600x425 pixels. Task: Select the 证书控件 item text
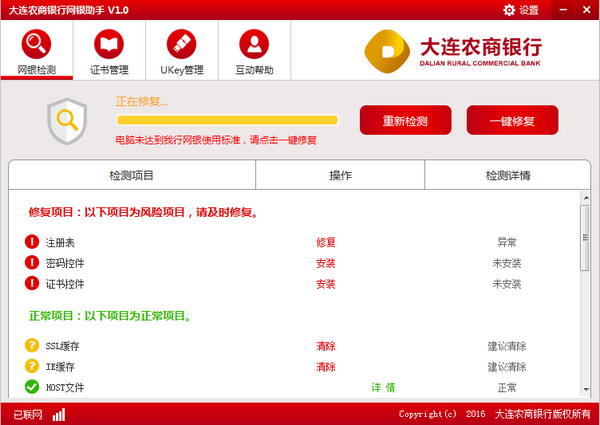click(65, 284)
